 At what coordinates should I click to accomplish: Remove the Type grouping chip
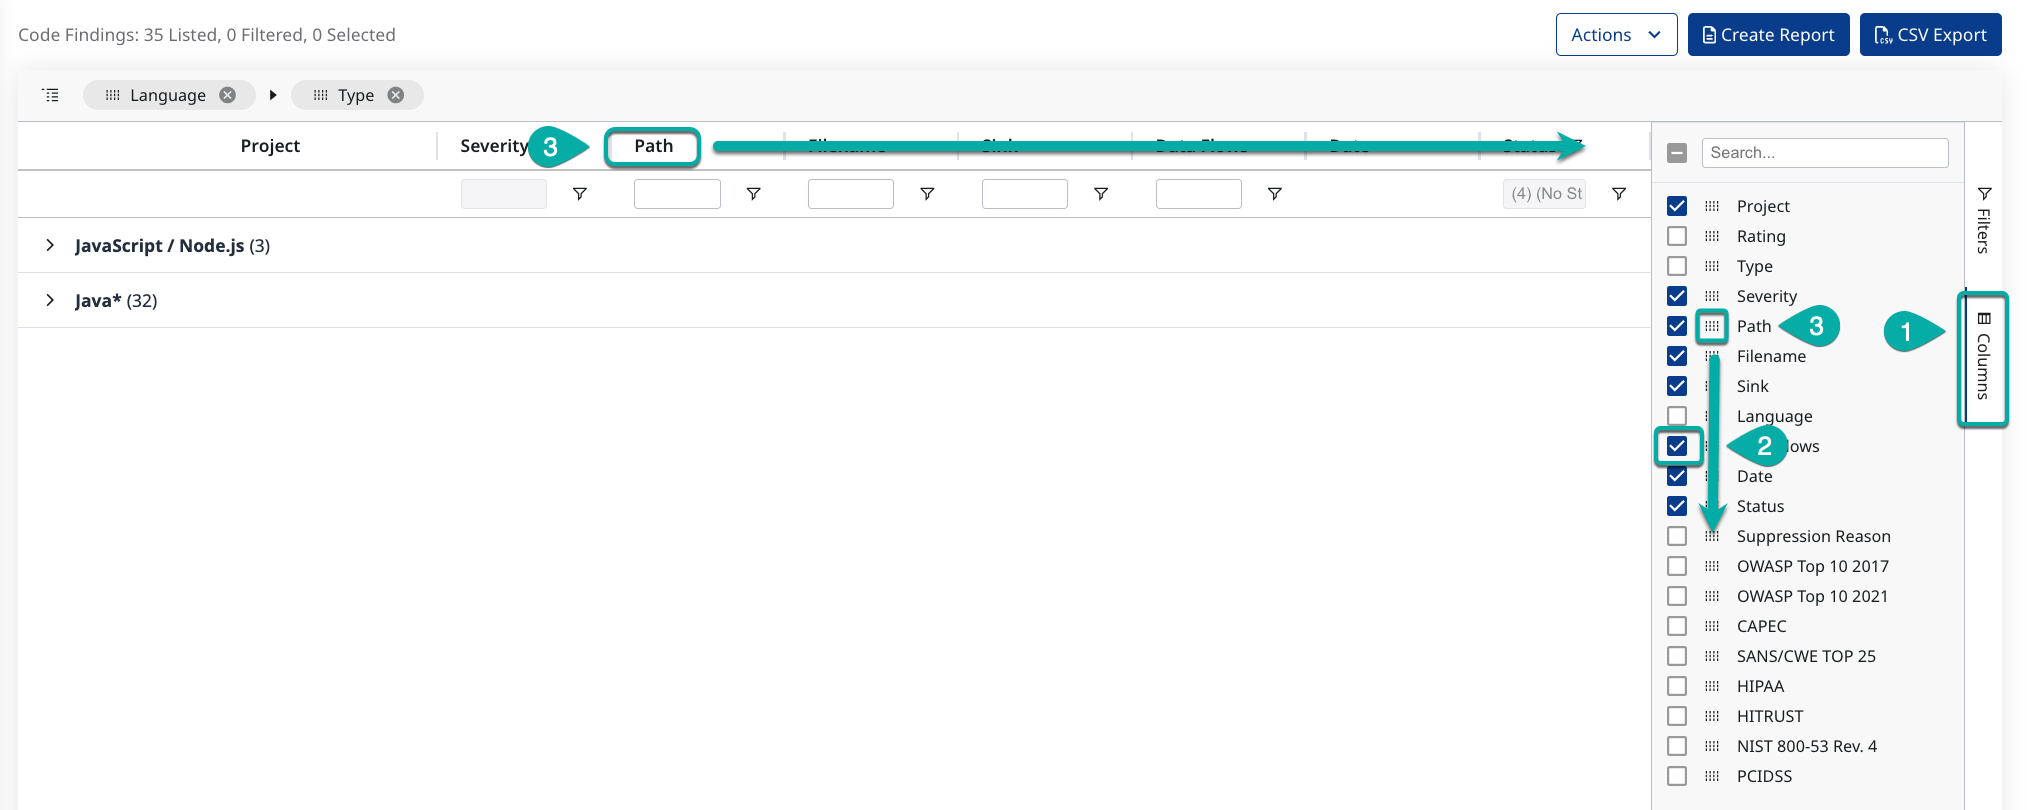point(396,95)
